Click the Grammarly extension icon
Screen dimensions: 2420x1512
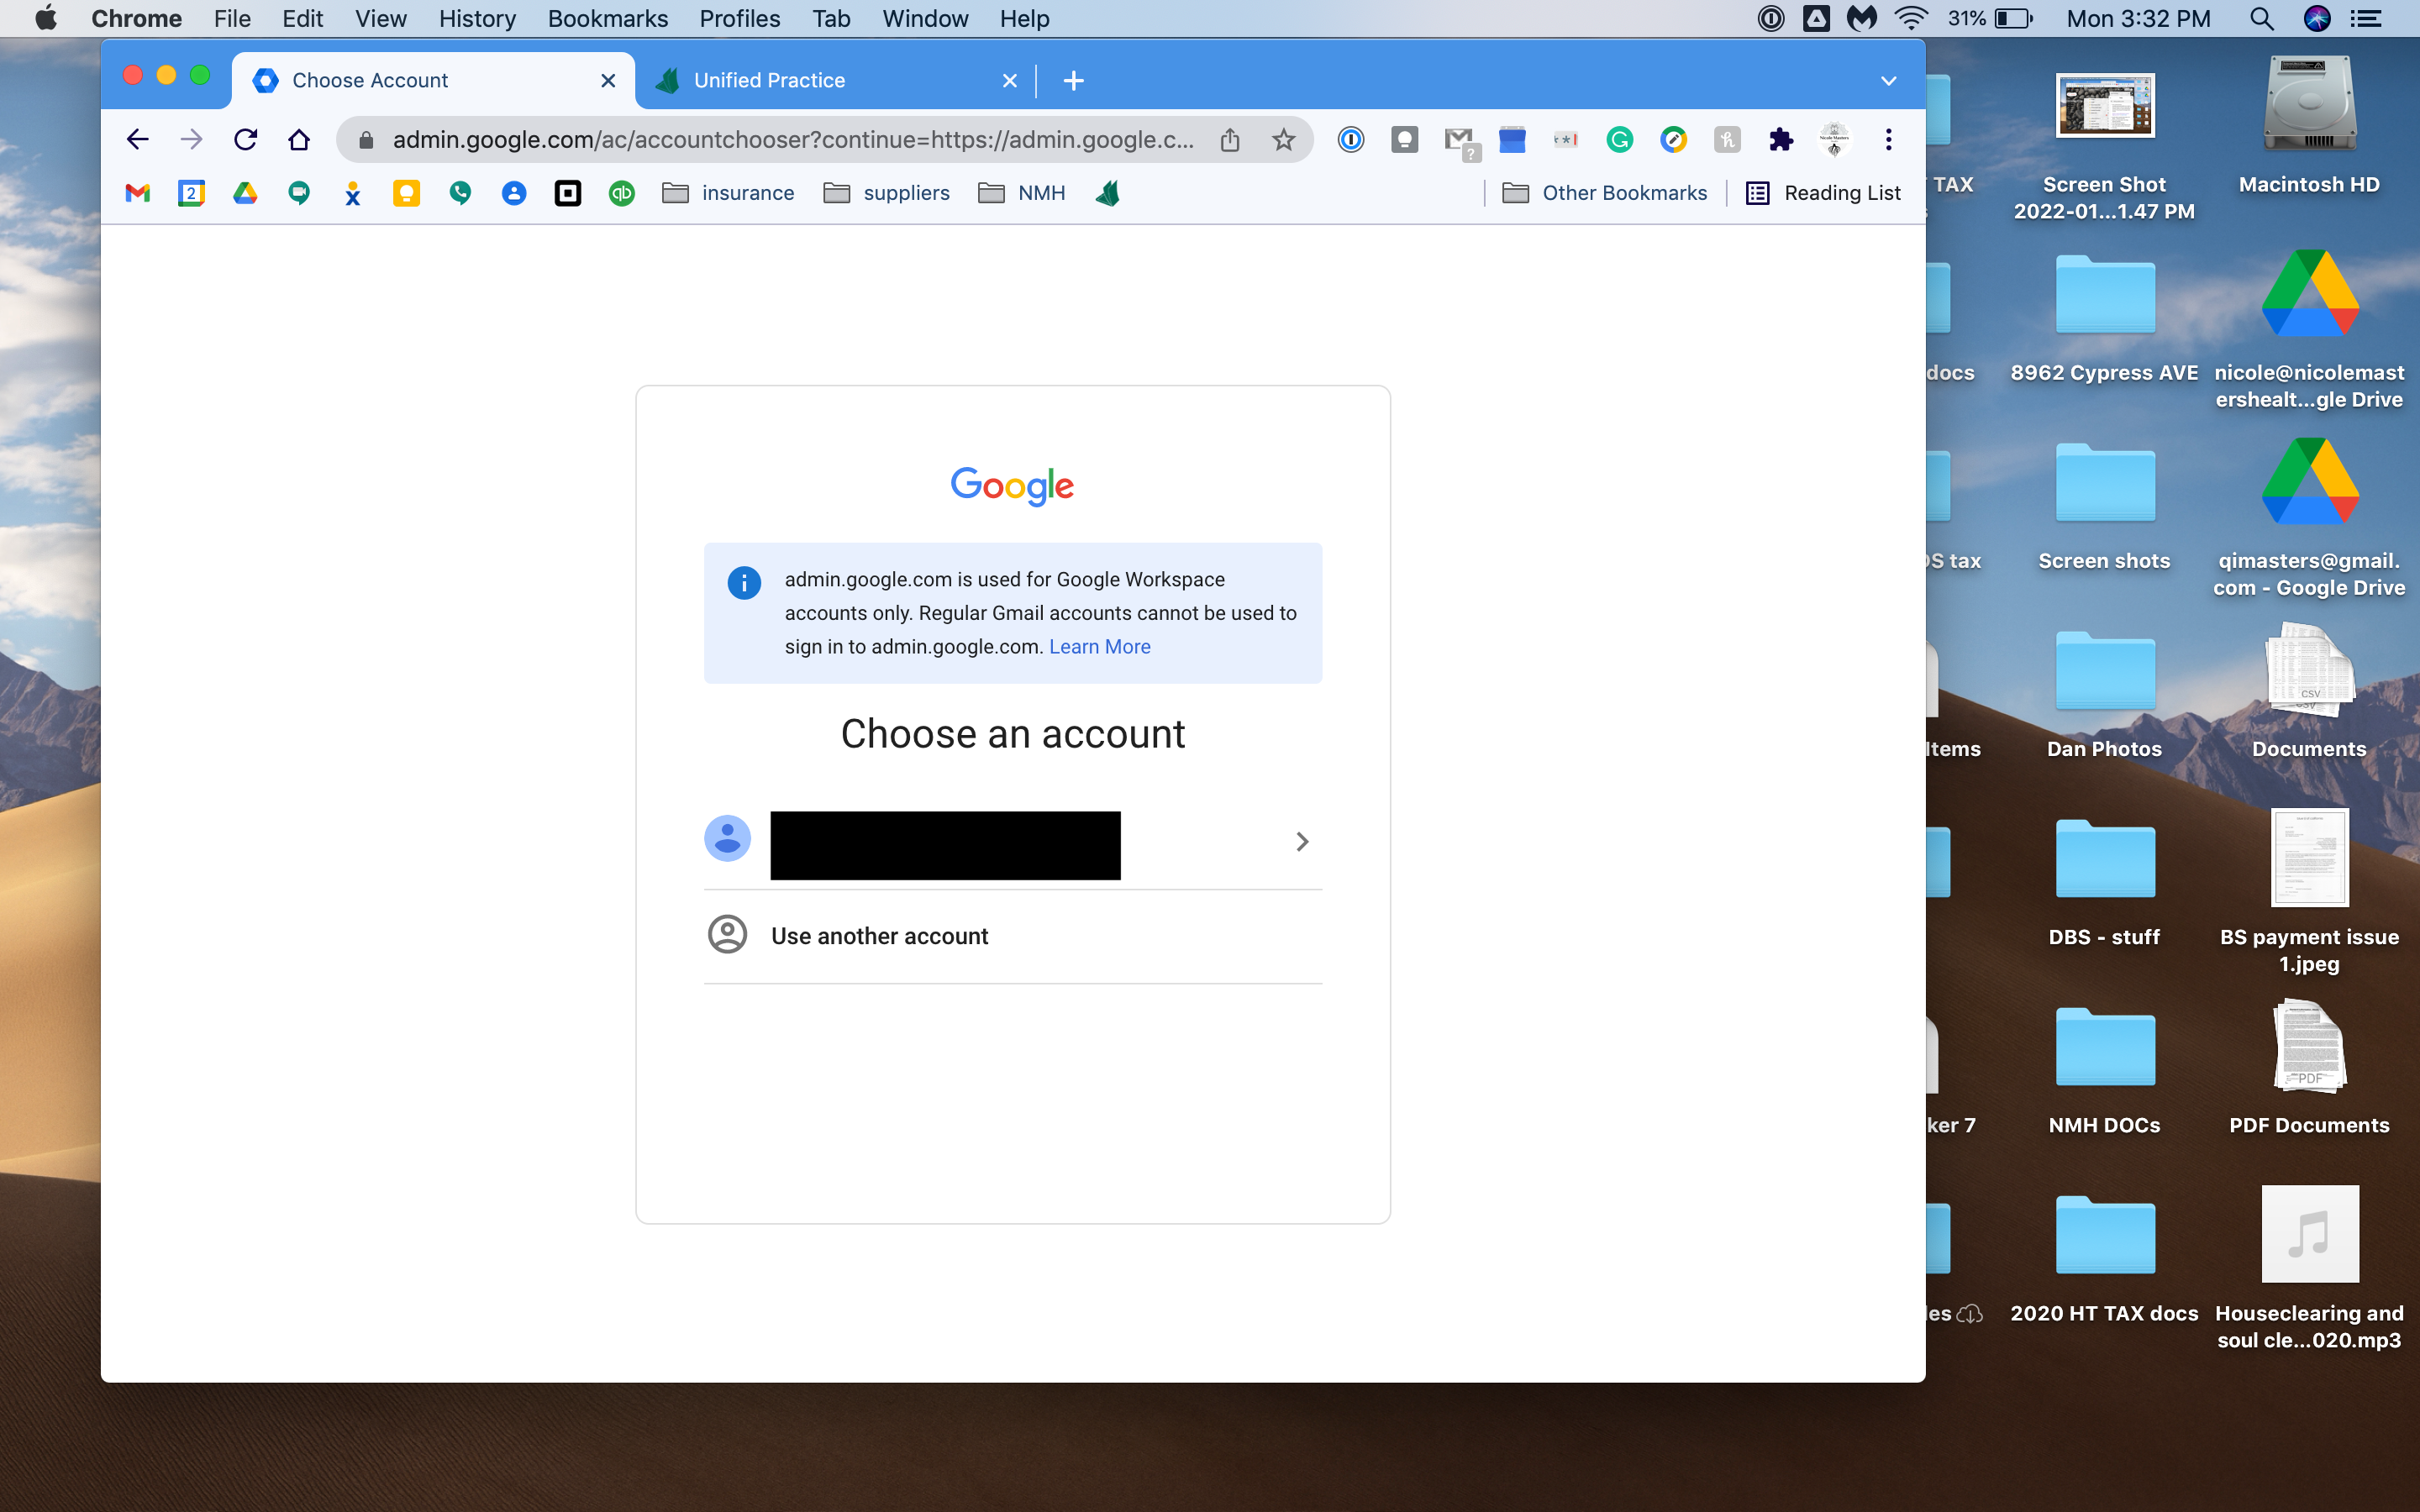pyautogui.click(x=1619, y=140)
